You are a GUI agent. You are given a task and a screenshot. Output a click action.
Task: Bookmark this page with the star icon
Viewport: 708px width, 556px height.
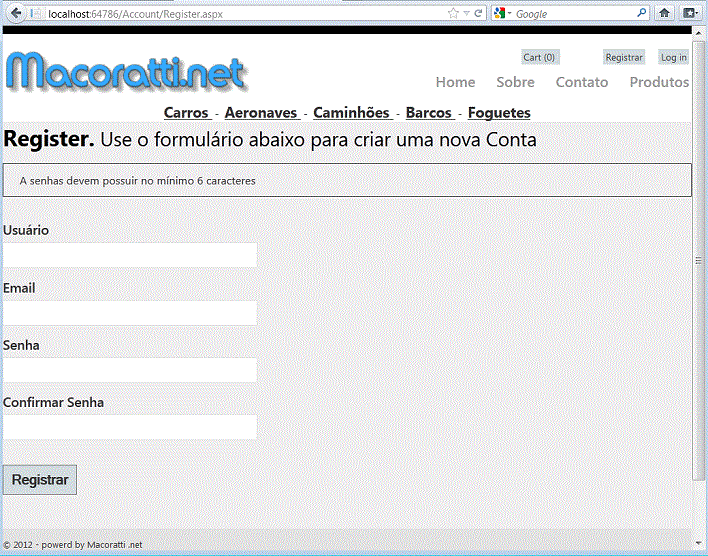tap(453, 13)
